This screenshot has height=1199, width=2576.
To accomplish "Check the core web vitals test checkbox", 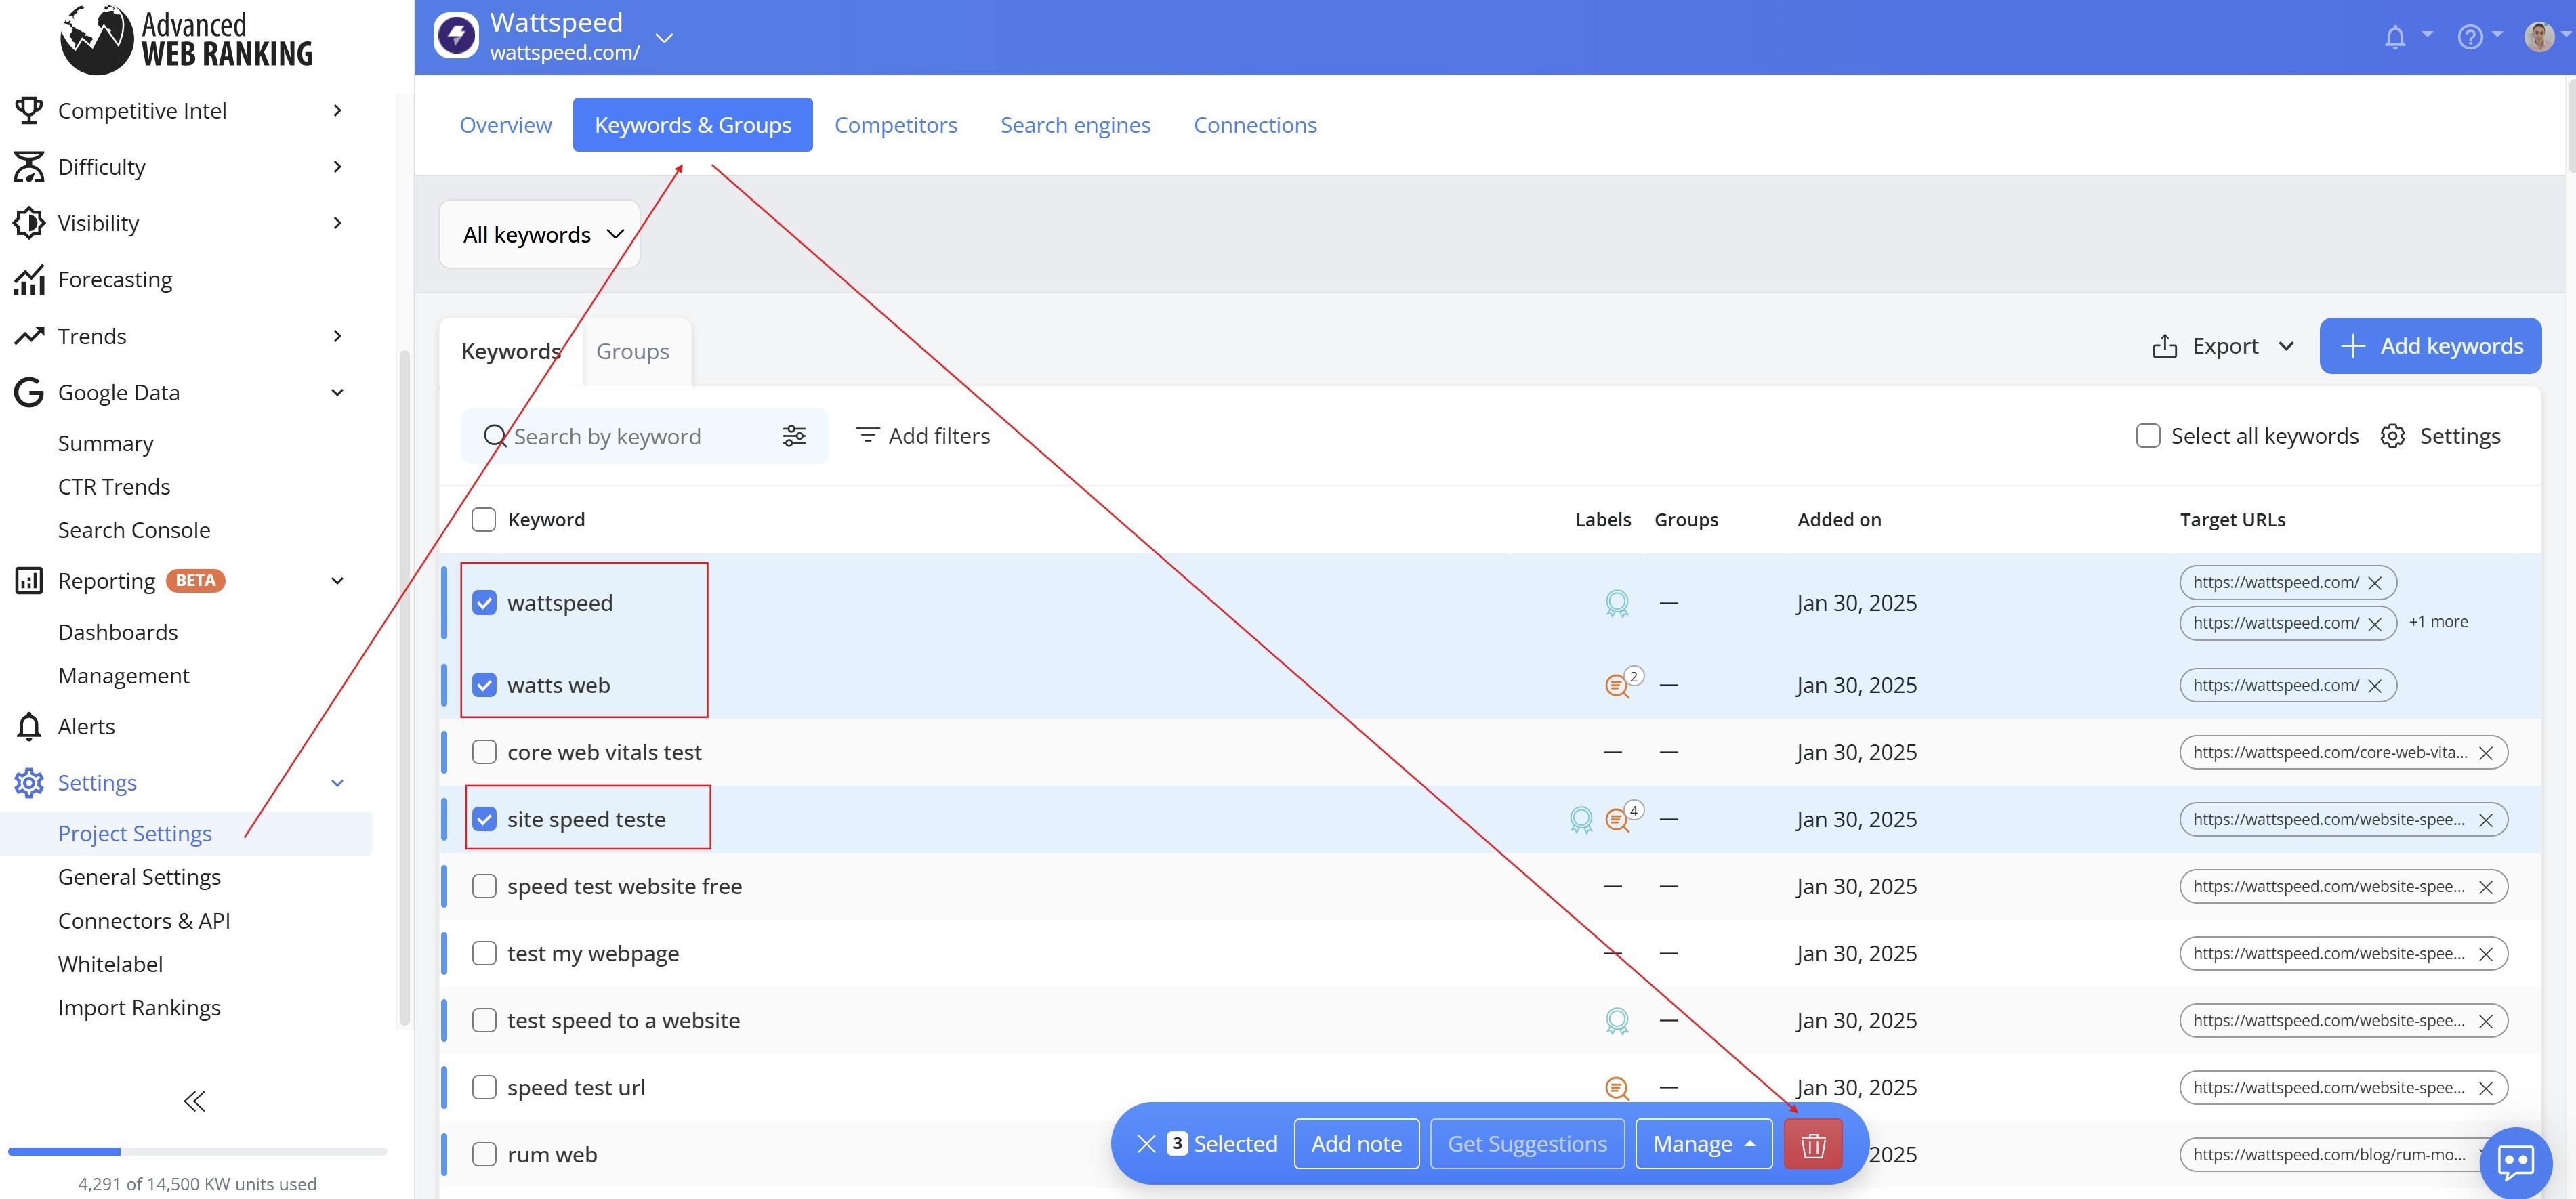I will [x=484, y=752].
